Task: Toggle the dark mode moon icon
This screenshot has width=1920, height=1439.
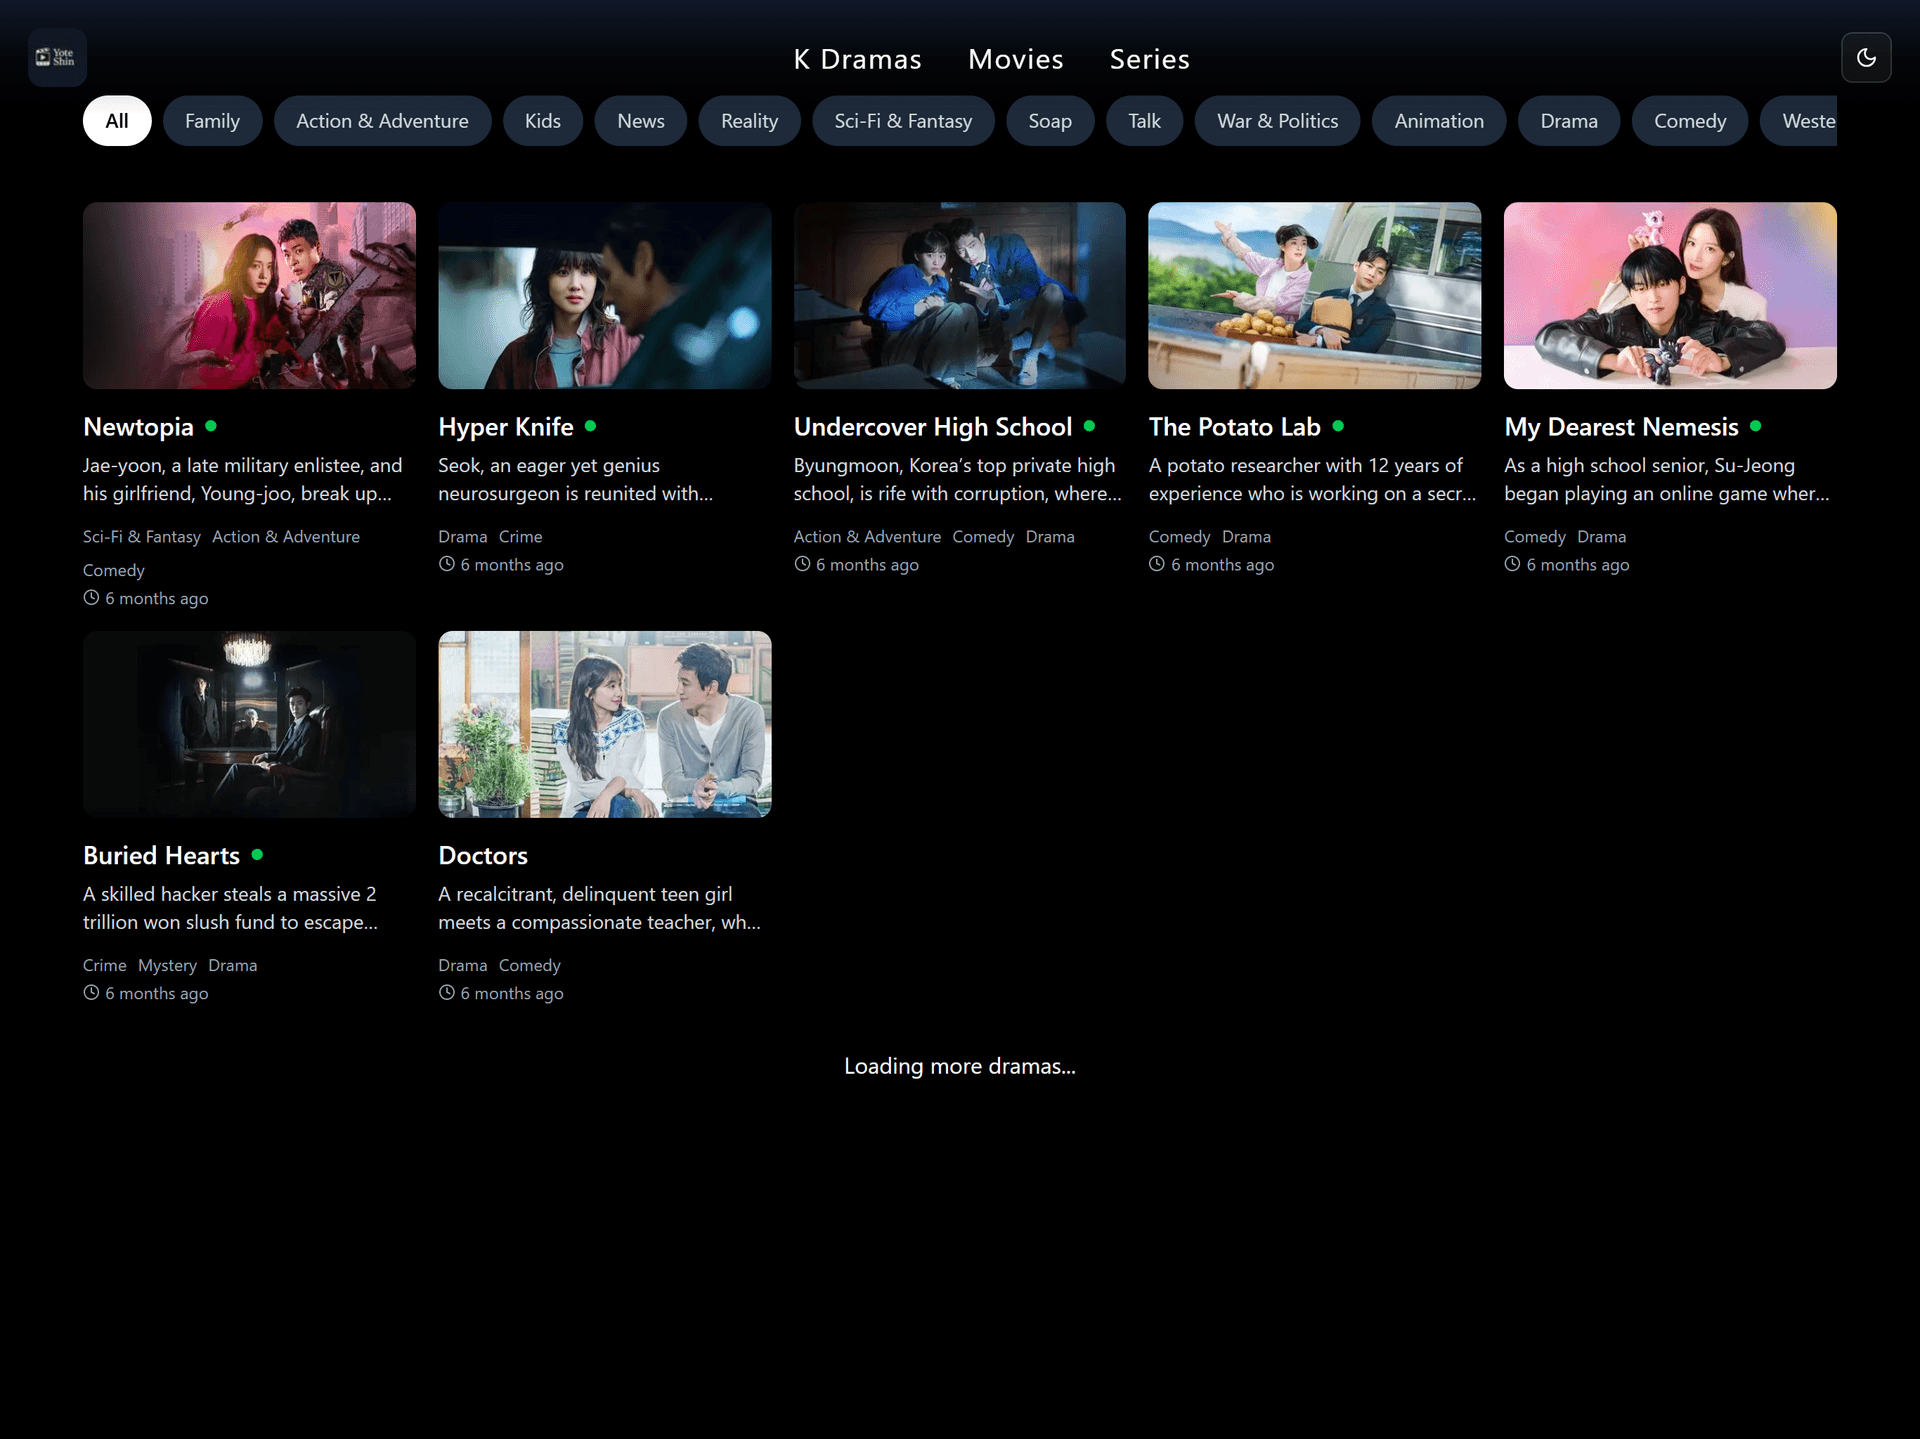Action: coord(1865,57)
